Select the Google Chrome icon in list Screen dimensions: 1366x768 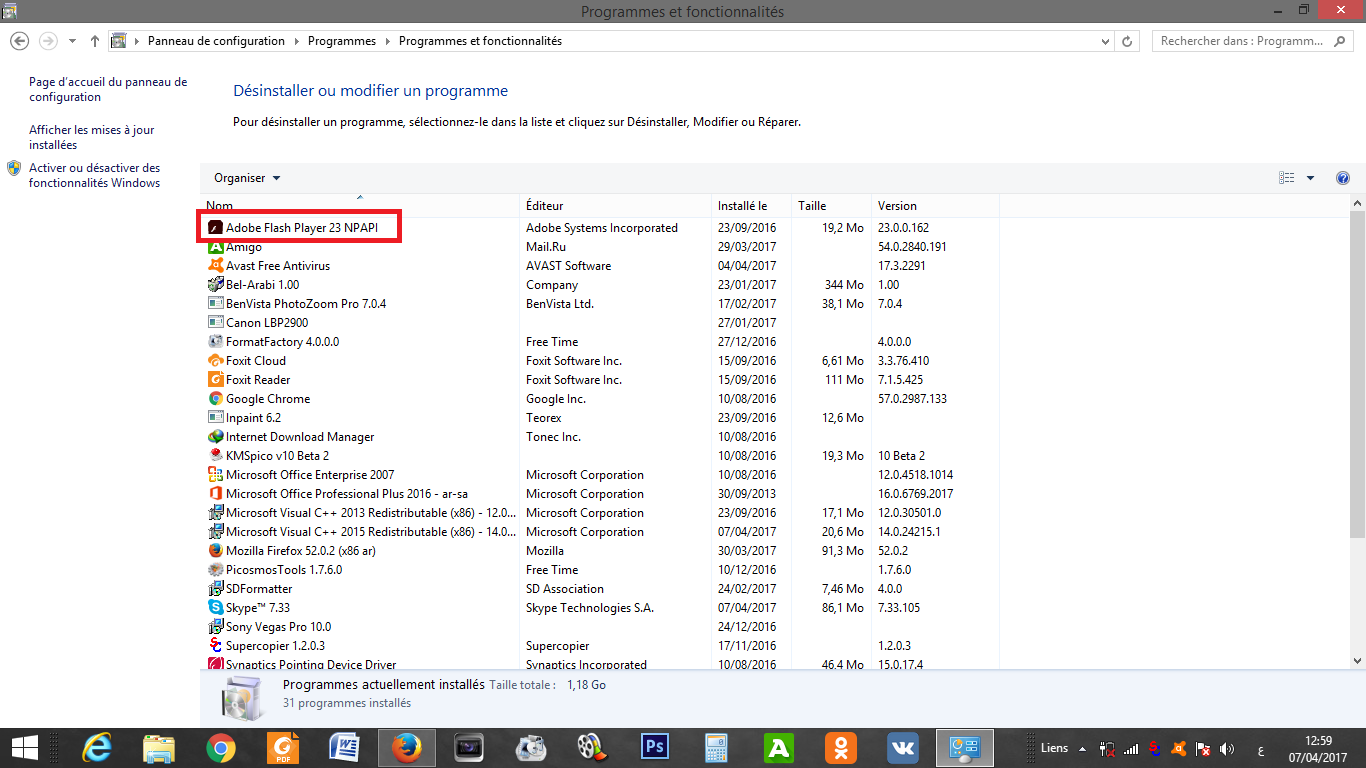(x=215, y=399)
